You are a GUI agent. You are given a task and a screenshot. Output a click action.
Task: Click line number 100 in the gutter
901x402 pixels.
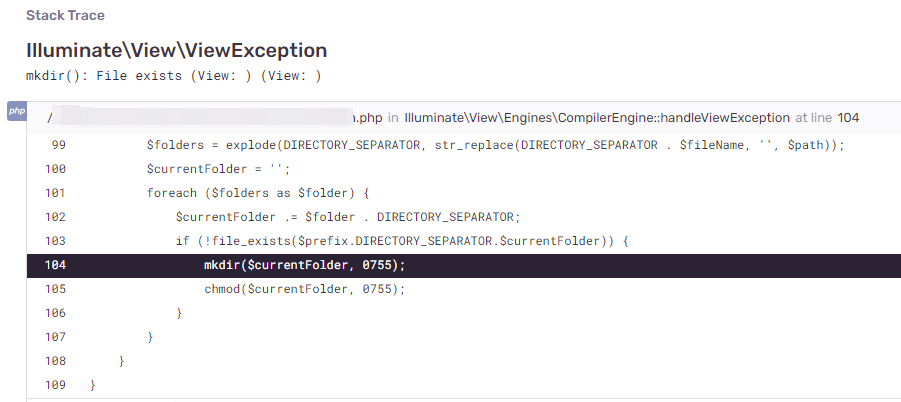55,169
